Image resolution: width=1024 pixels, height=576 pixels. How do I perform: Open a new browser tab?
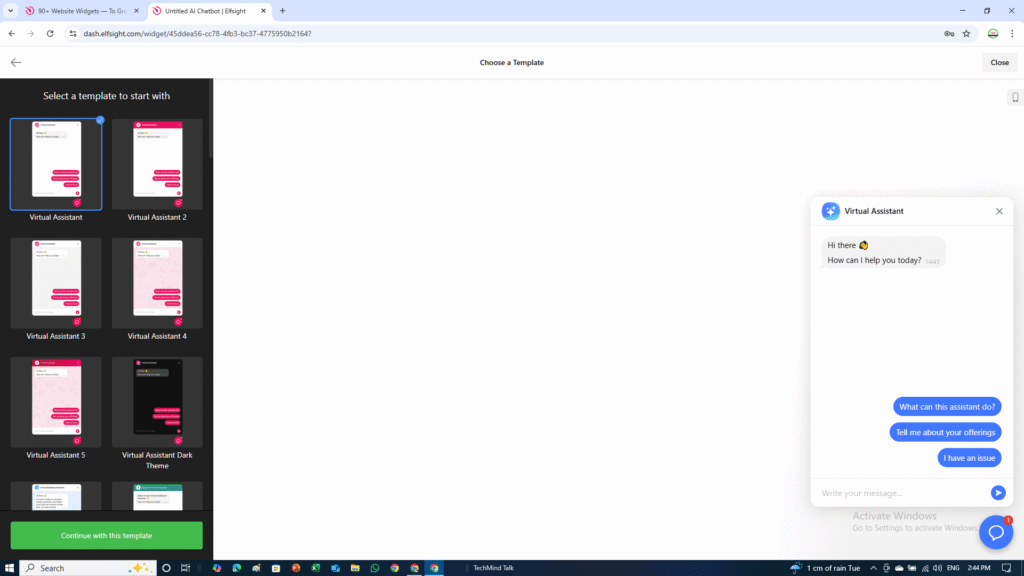click(x=282, y=10)
